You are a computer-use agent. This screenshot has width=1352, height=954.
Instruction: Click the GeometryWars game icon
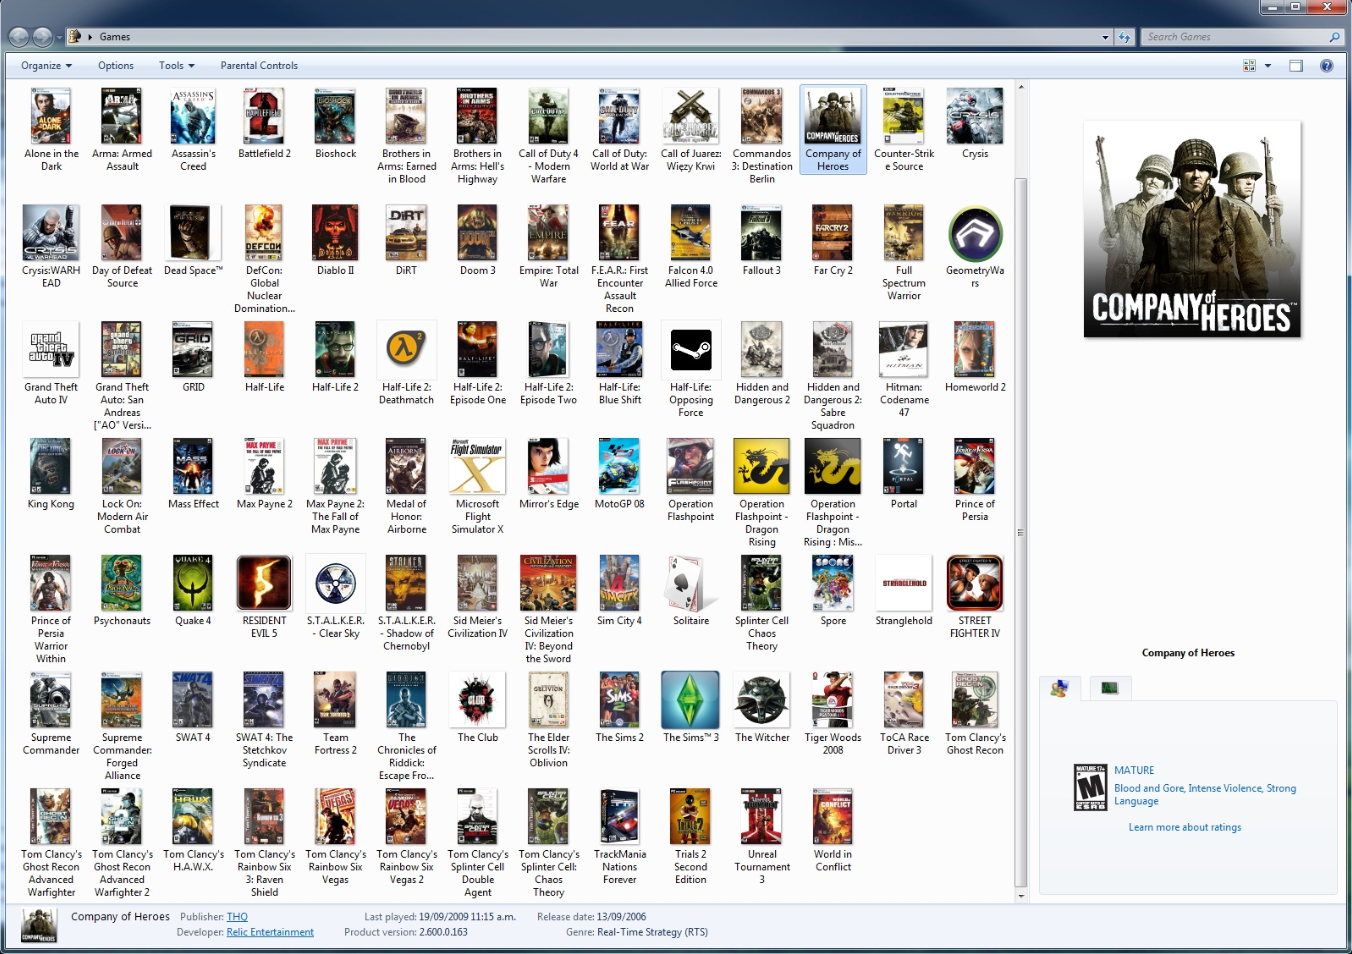[x=974, y=234]
